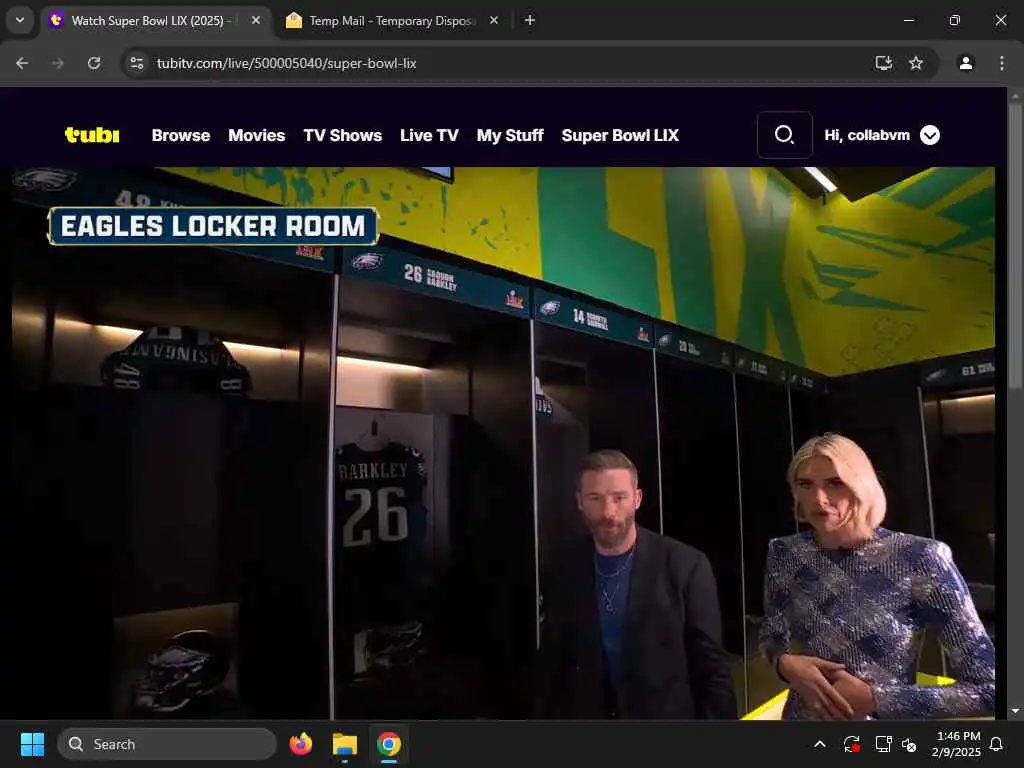This screenshot has height=768, width=1024.
Task: Click the scrollbar down arrow
Action: (1015, 711)
